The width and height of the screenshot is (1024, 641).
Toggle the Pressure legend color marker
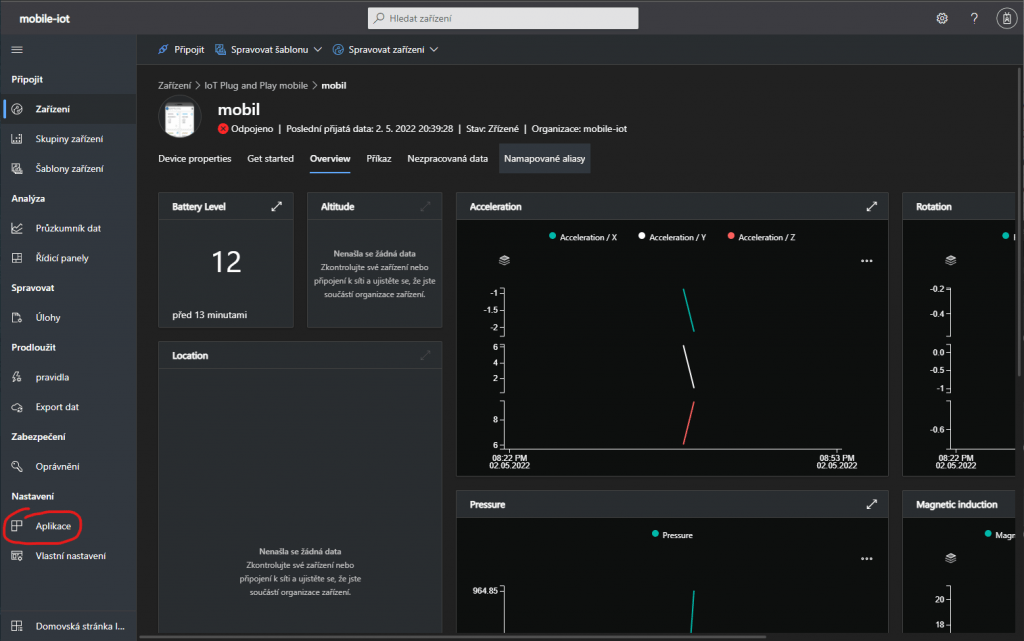pyautogui.click(x=654, y=534)
